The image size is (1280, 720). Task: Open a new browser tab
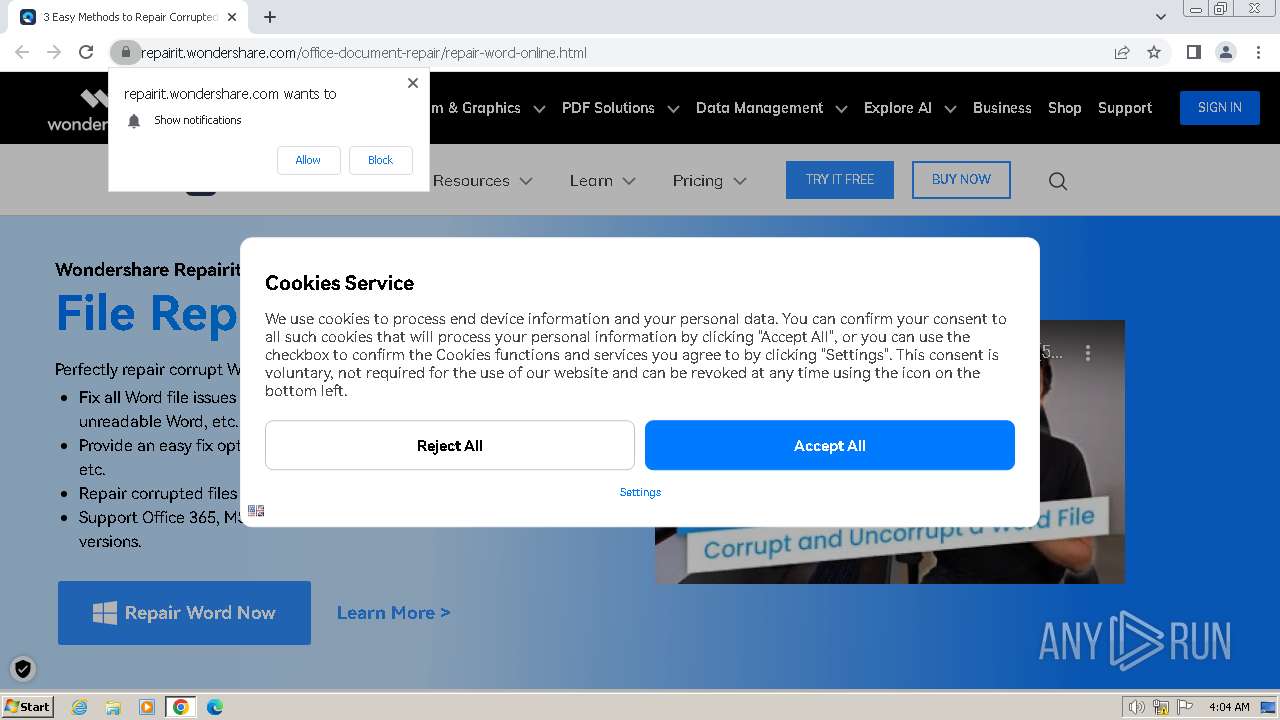[x=270, y=17]
